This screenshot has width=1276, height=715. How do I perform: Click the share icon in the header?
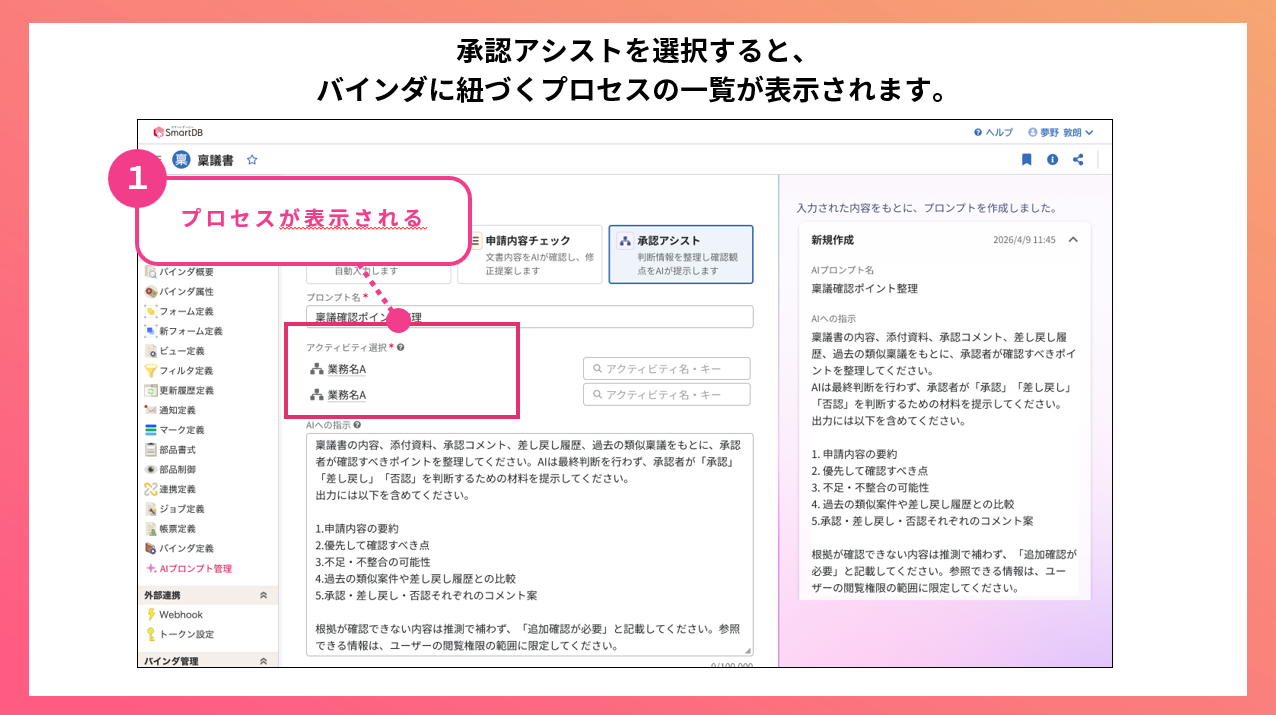(1078, 159)
